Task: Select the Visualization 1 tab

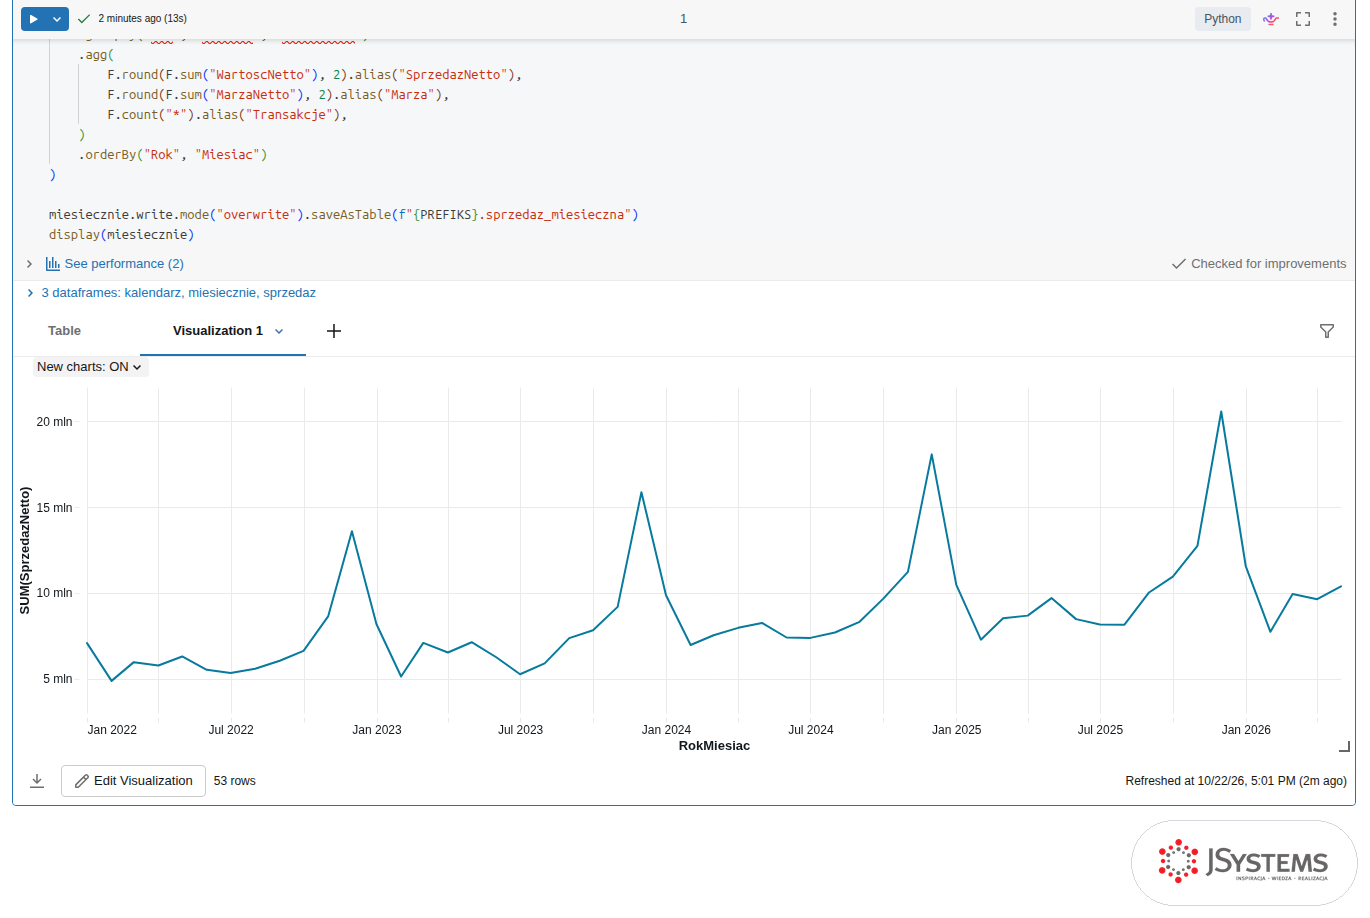Action: pyautogui.click(x=217, y=331)
